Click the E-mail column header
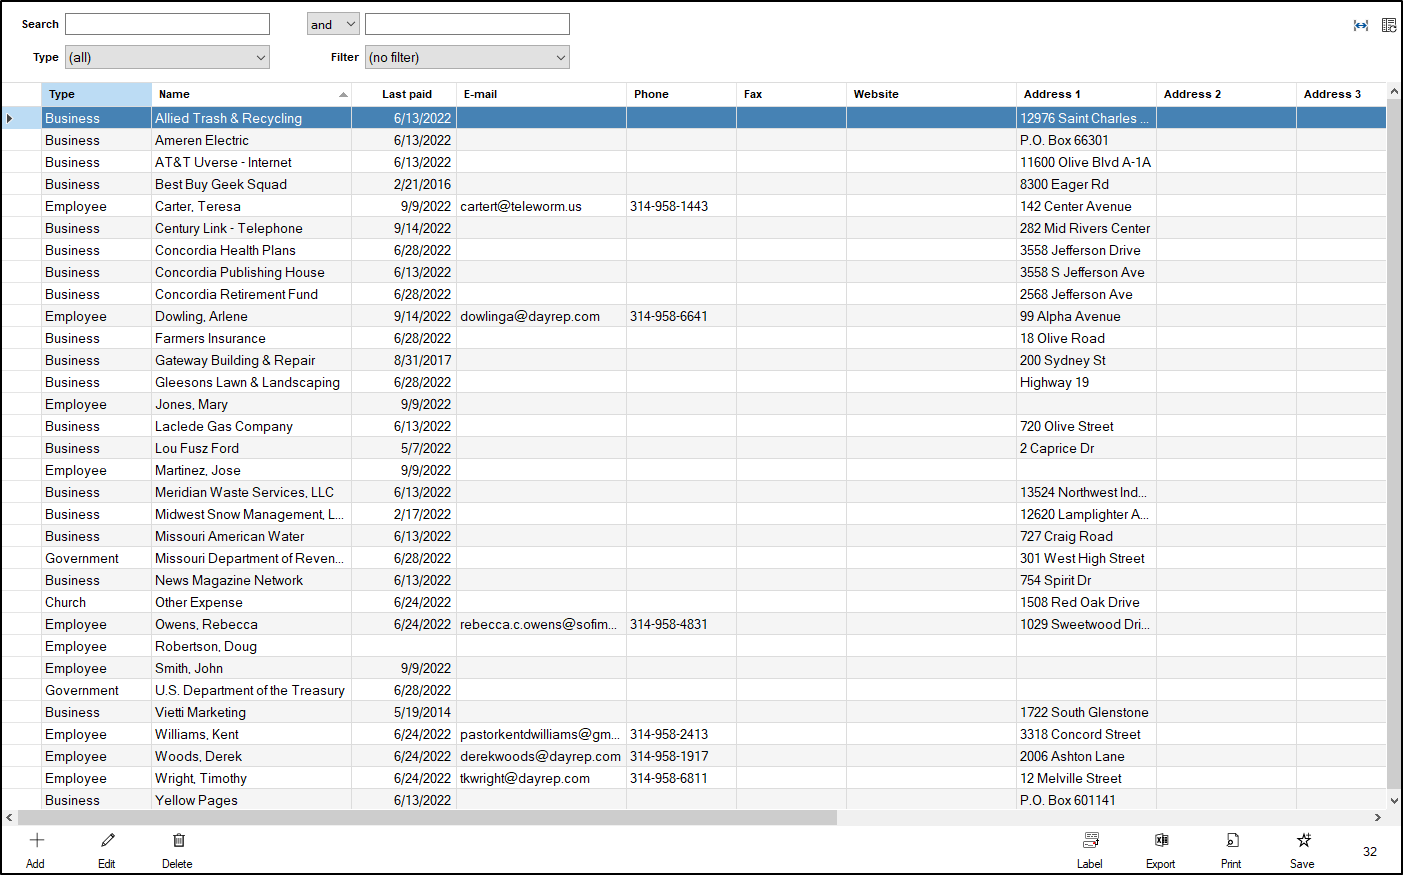Viewport: 1403px width, 875px height. pyautogui.click(x=540, y=94)
